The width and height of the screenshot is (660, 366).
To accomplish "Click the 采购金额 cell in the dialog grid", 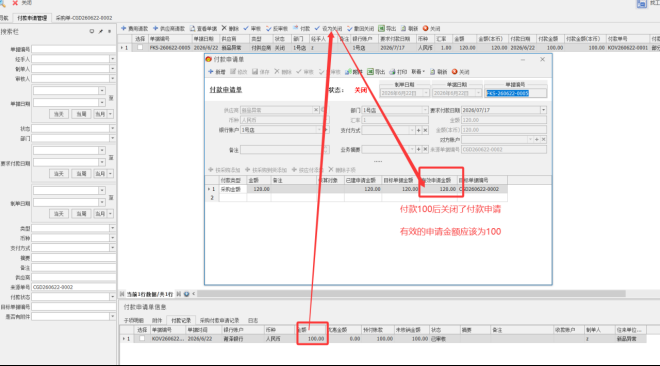I will [x=233, y=189].
